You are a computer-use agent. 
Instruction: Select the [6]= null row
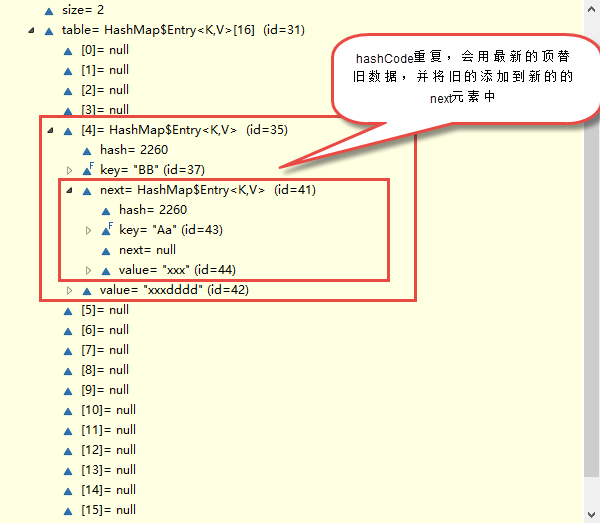[x=105, y=330]
